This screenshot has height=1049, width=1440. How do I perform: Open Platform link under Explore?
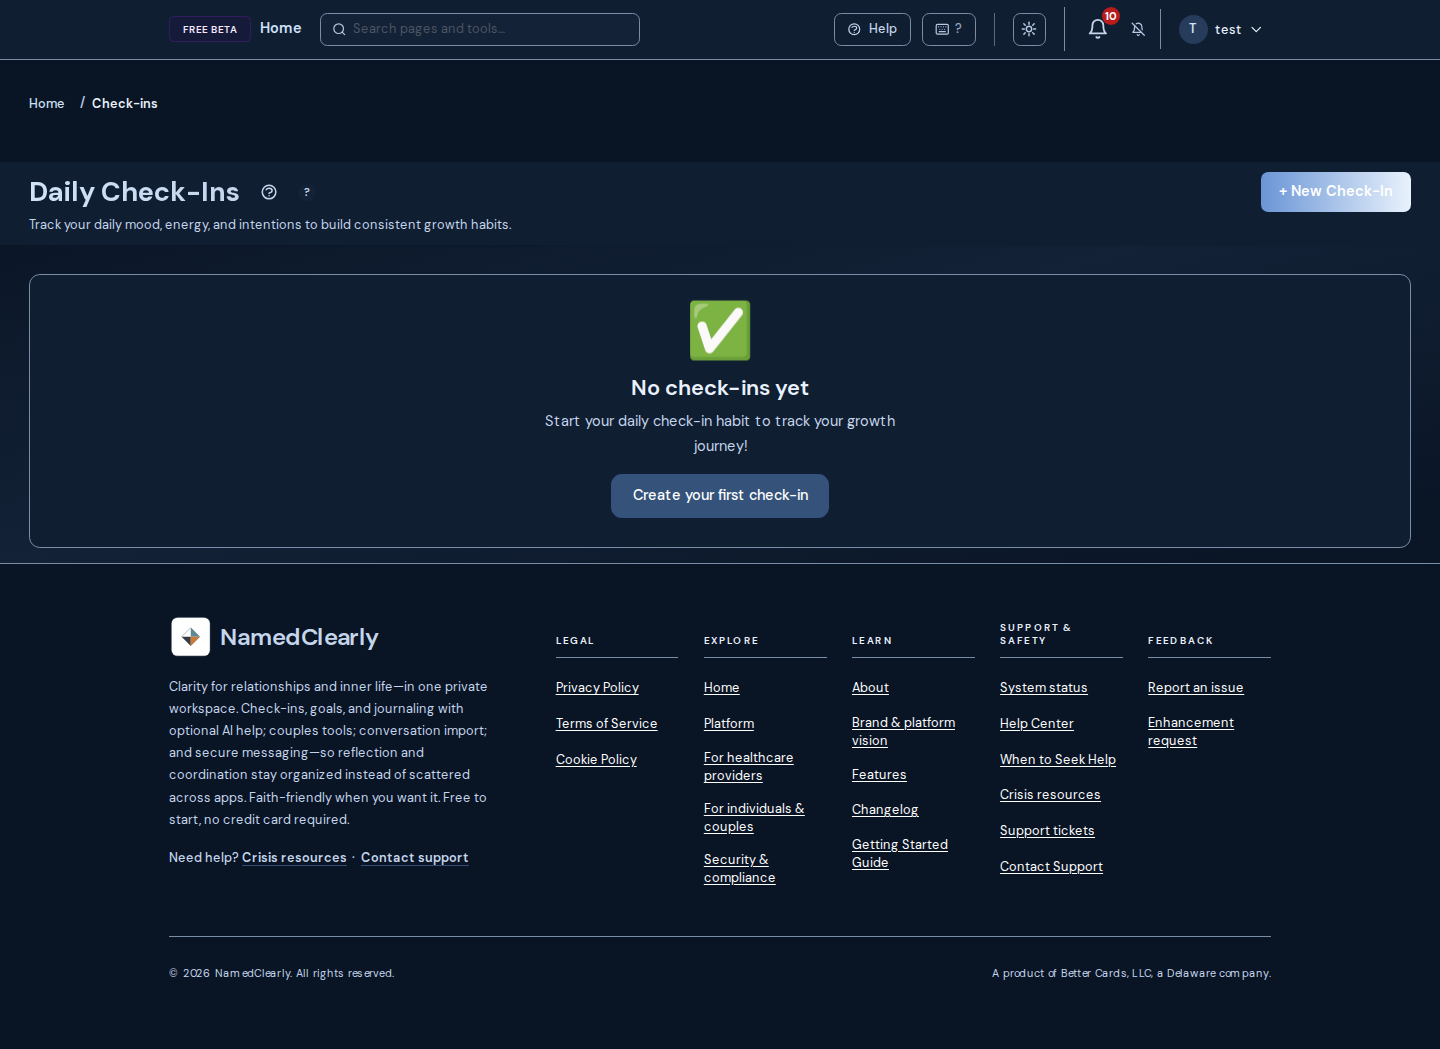pos(729,724)
